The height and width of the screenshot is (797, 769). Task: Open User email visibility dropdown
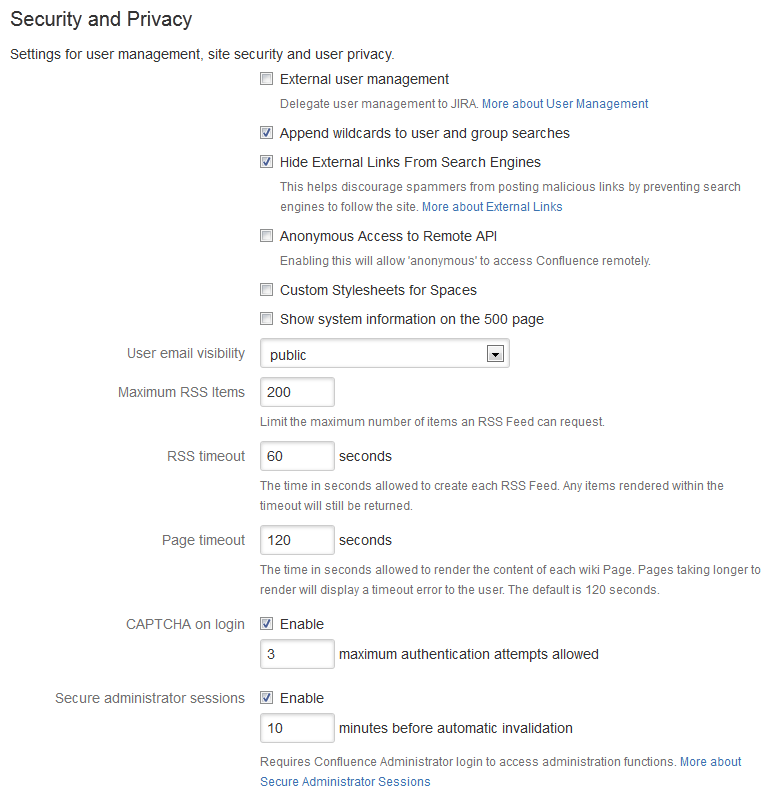pos(384,354)
